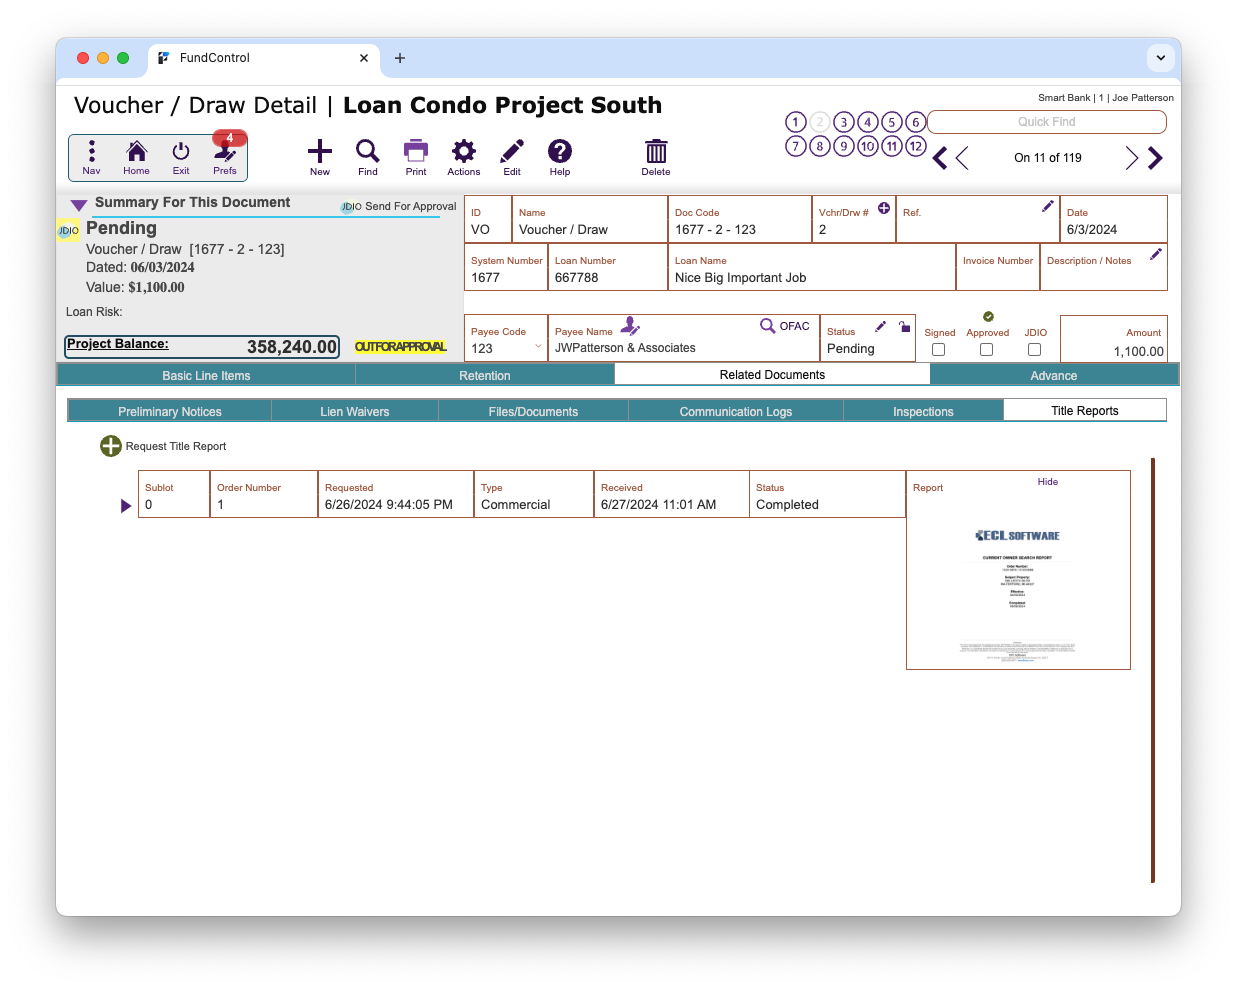Click the circled number 10 shortcut button
This screenshot has height=982, width=1237.
pos(868,146)
